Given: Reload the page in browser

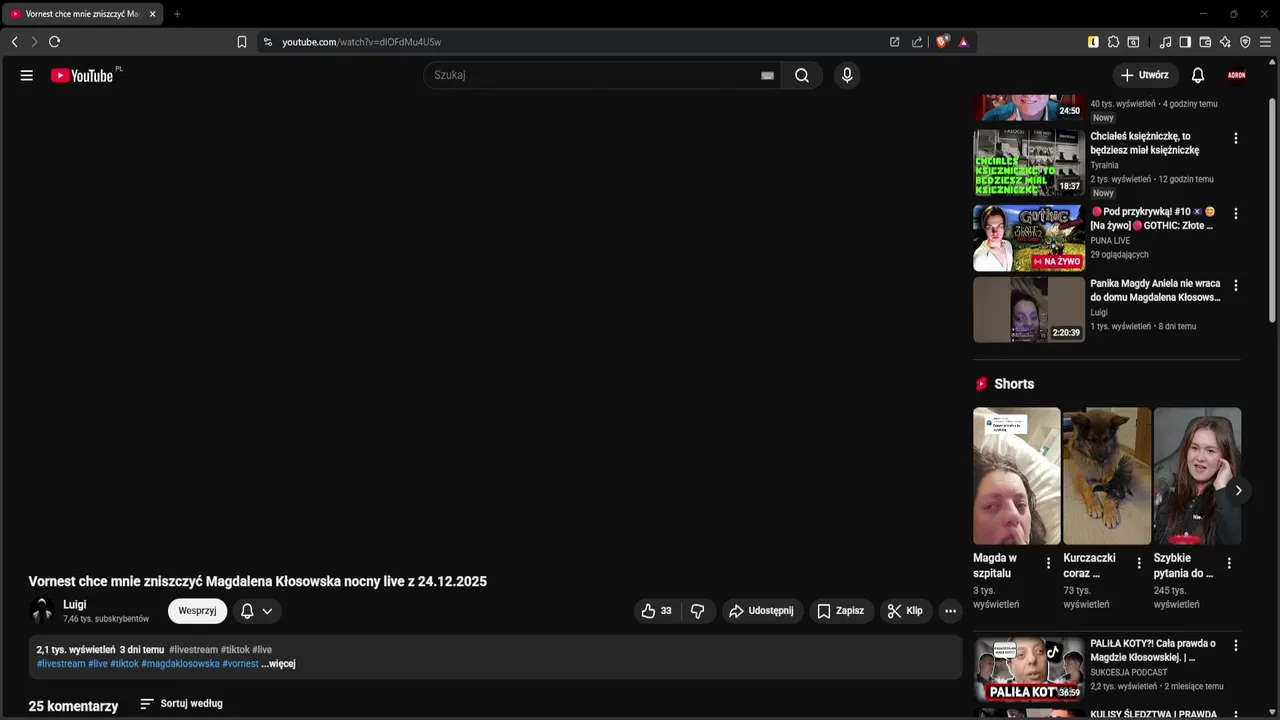Looking at the screenshot, I should coord(55,42).
